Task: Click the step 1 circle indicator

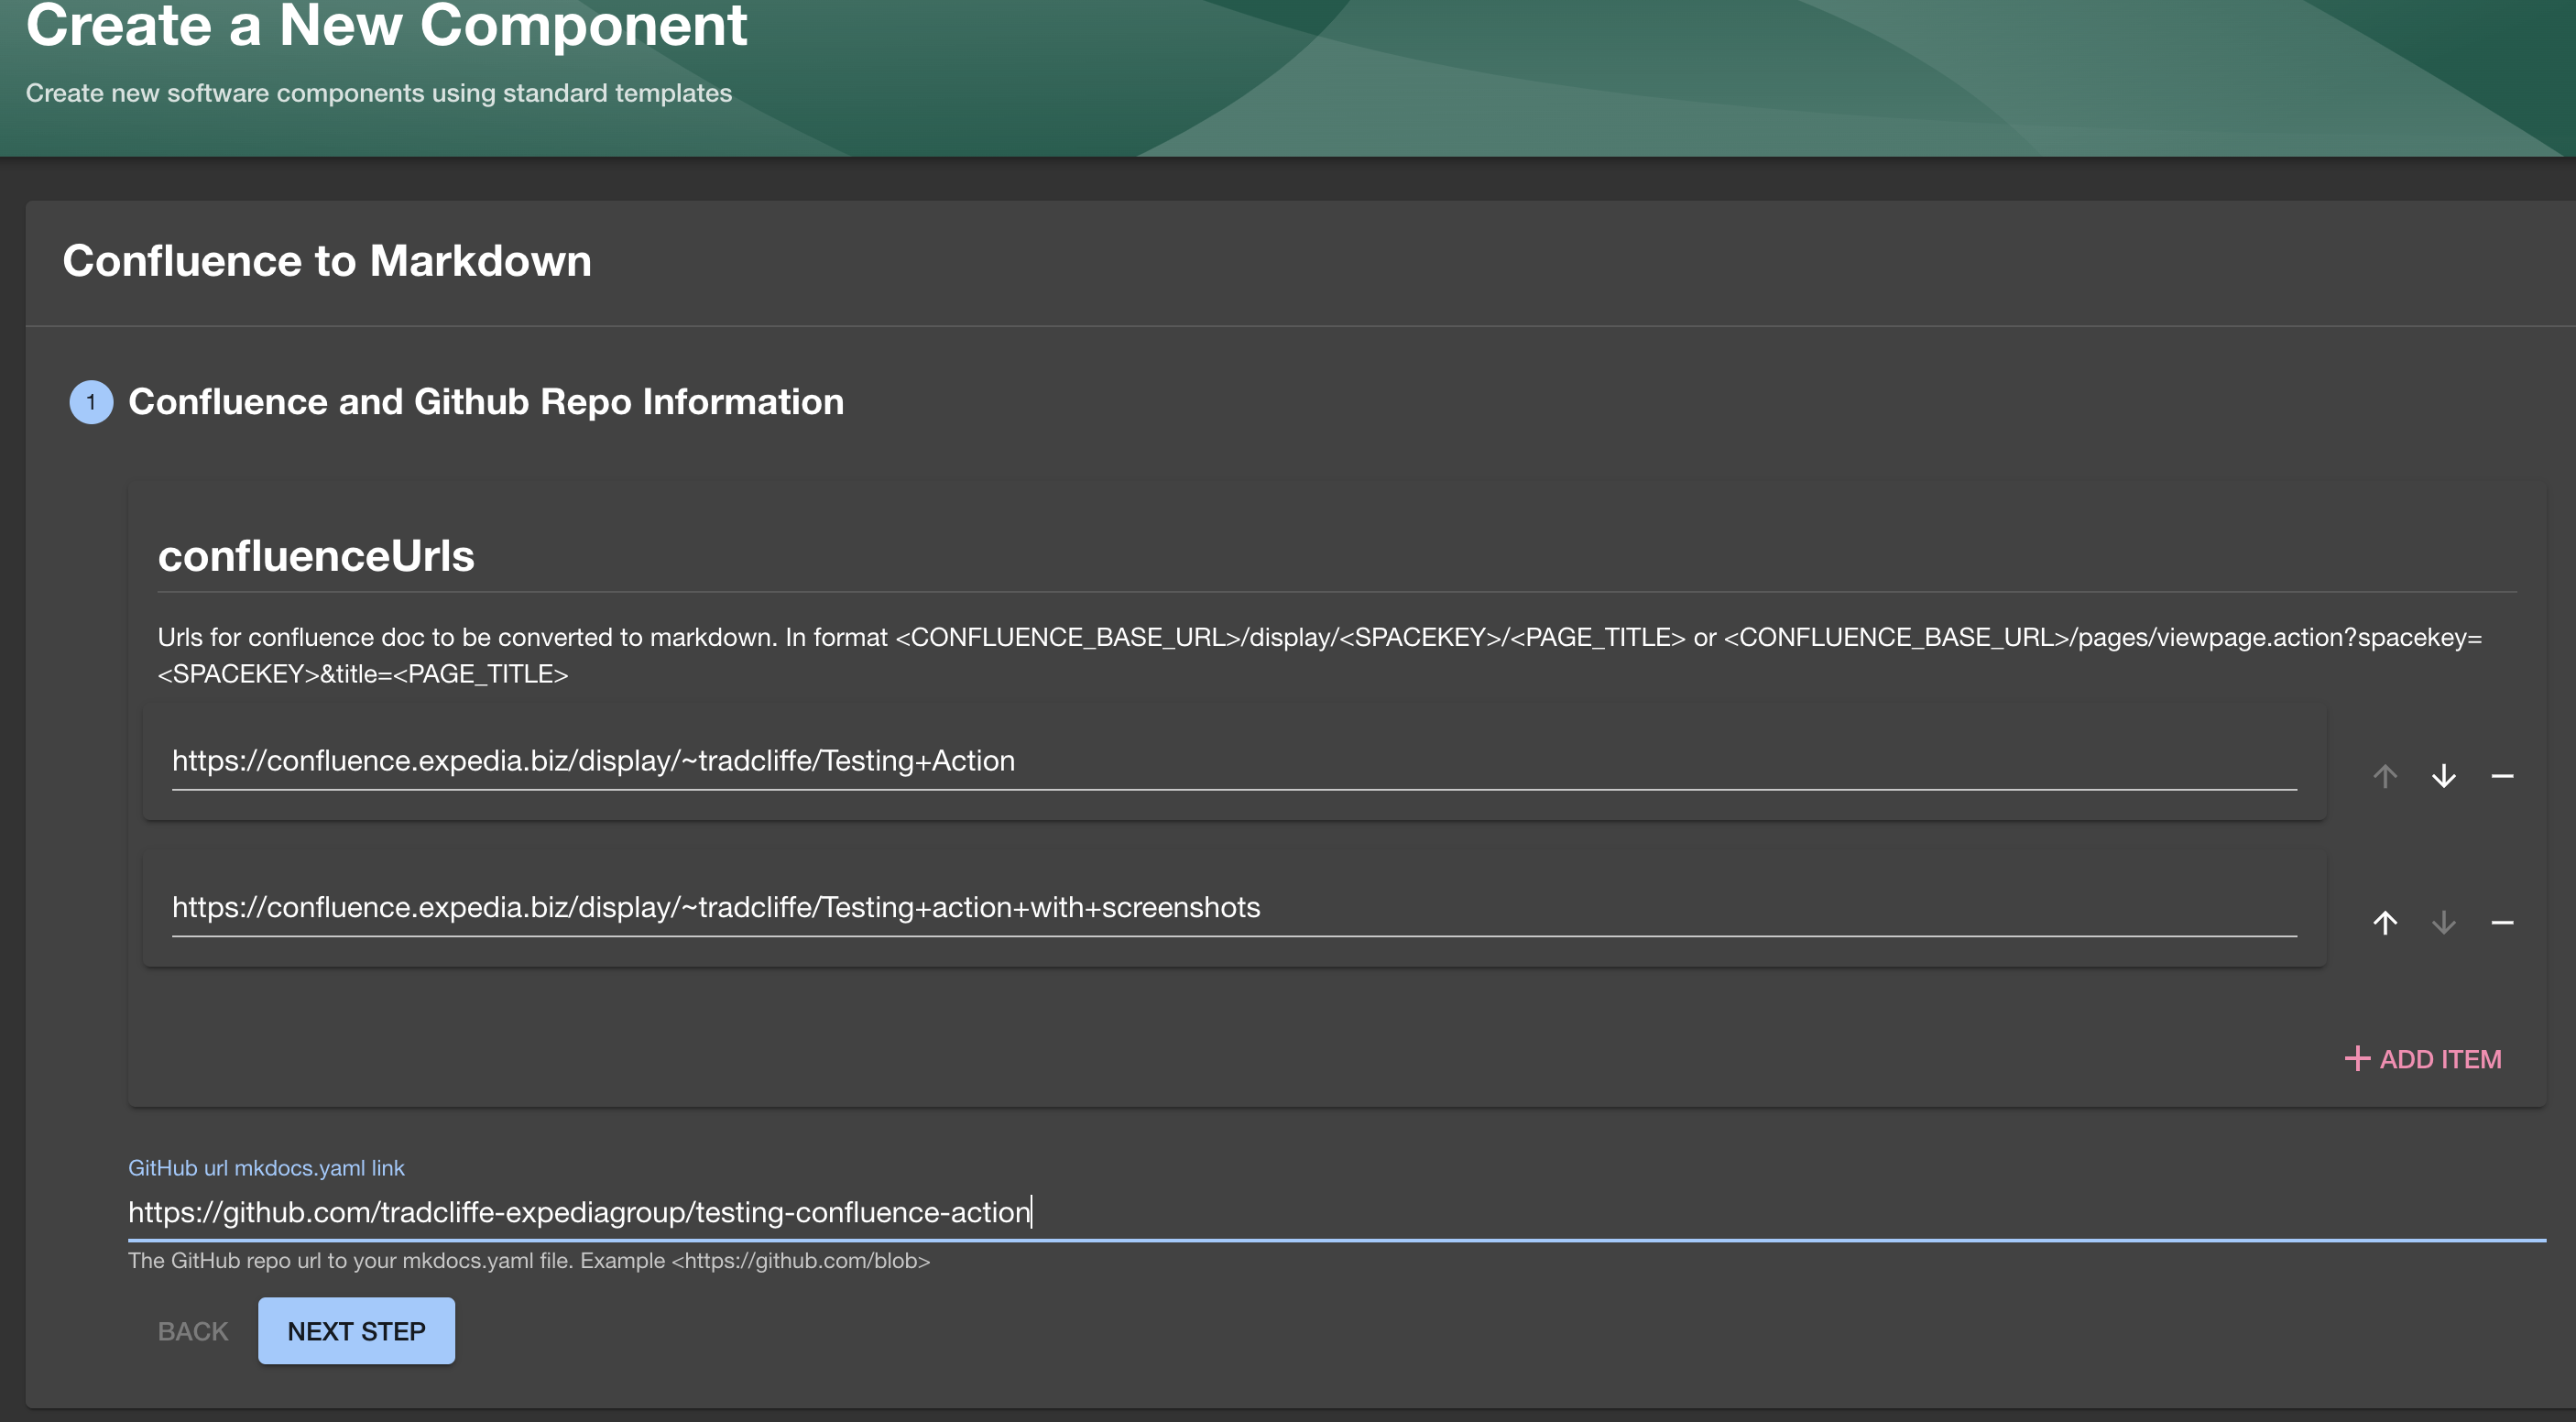Action: click(91, 402)
